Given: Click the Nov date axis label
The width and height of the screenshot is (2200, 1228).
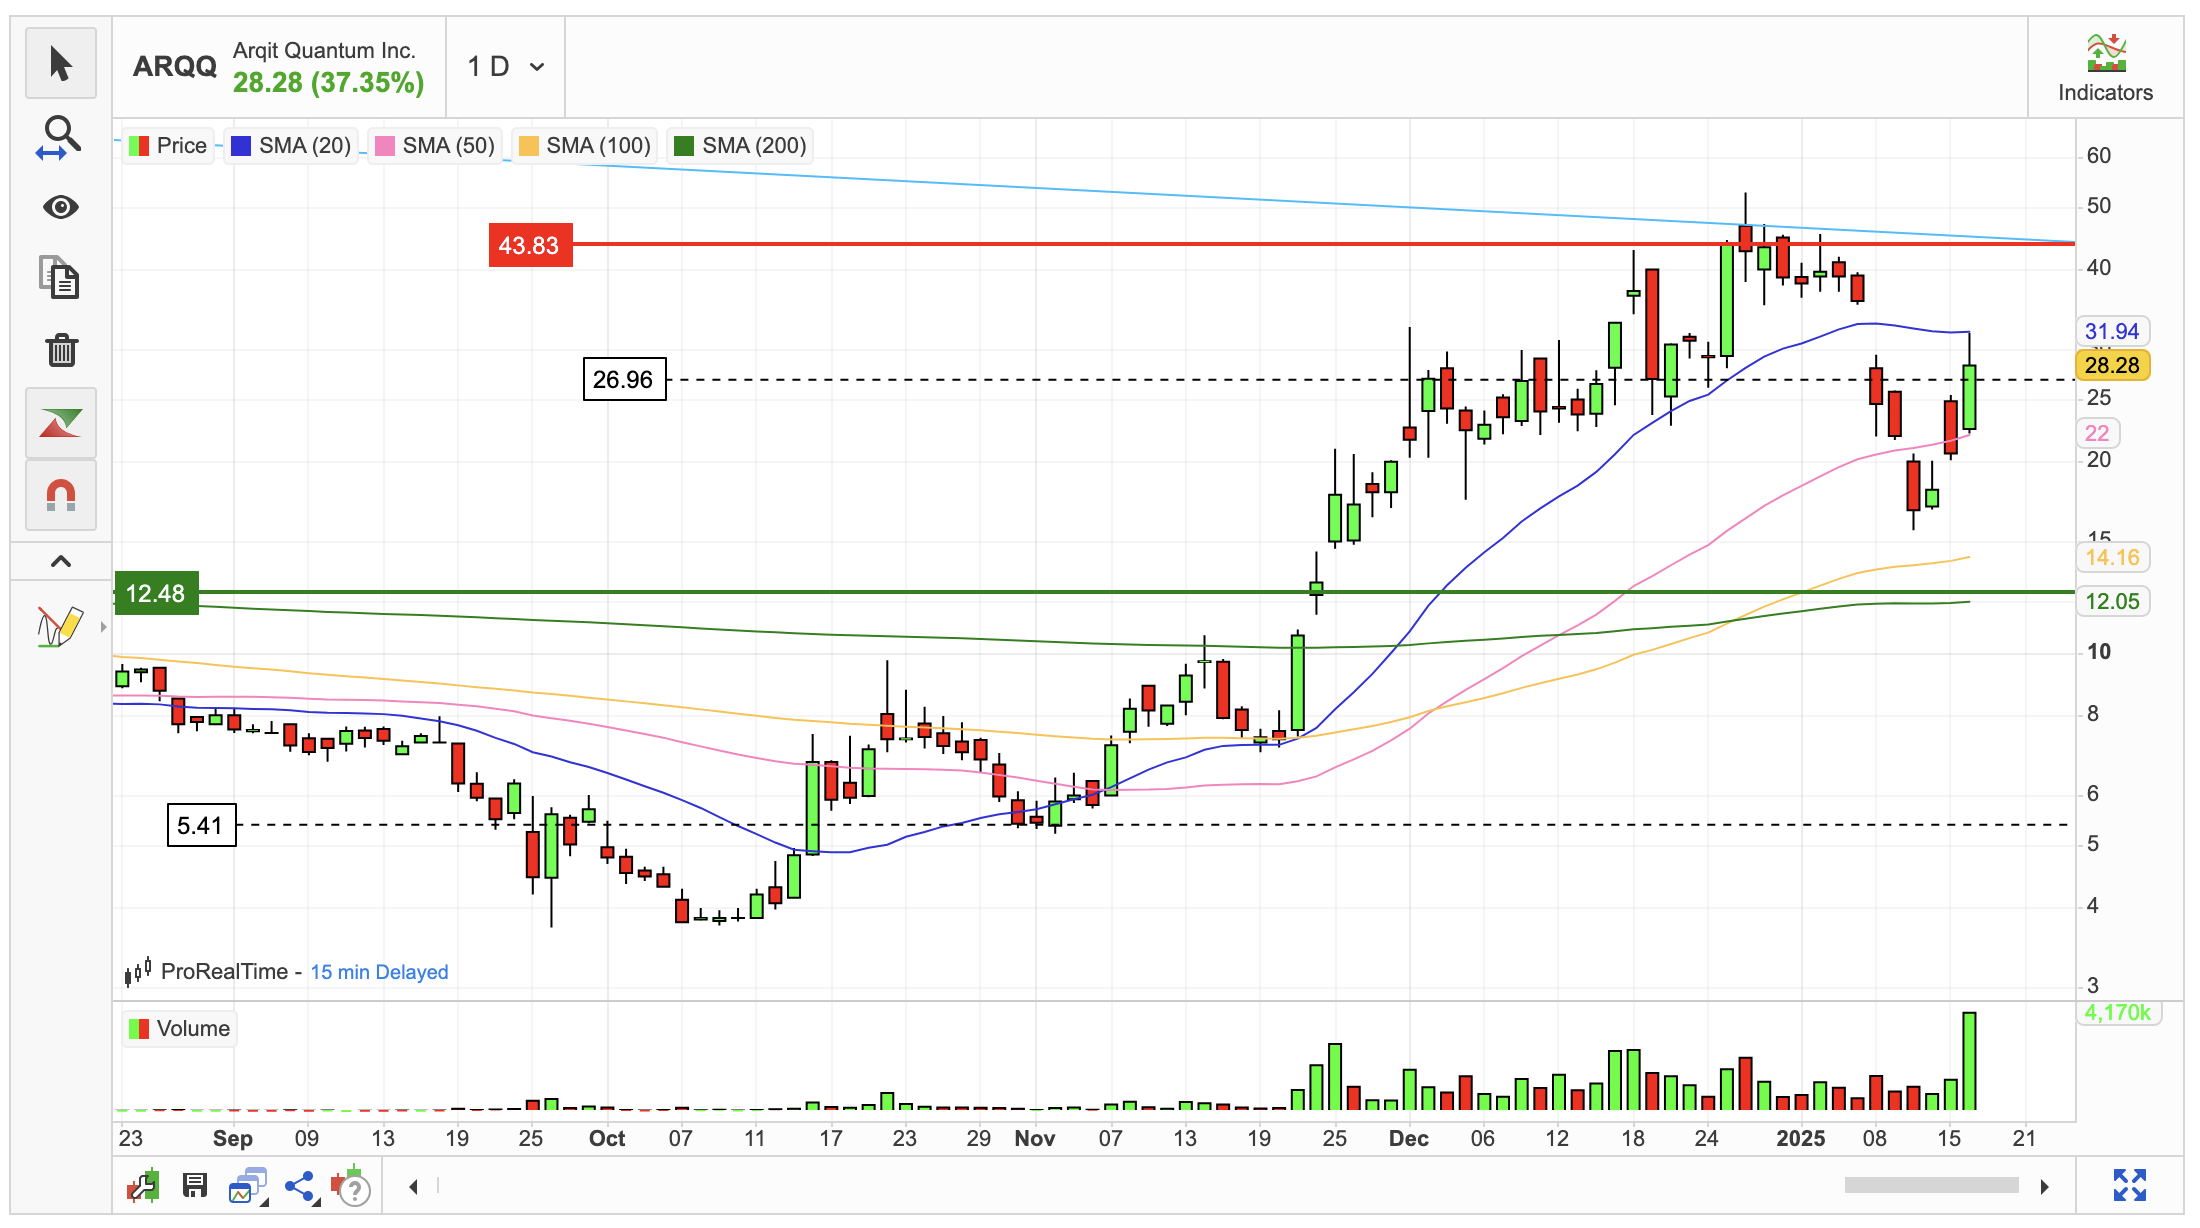Looking at the screenshot, I should point(1035,1138).
